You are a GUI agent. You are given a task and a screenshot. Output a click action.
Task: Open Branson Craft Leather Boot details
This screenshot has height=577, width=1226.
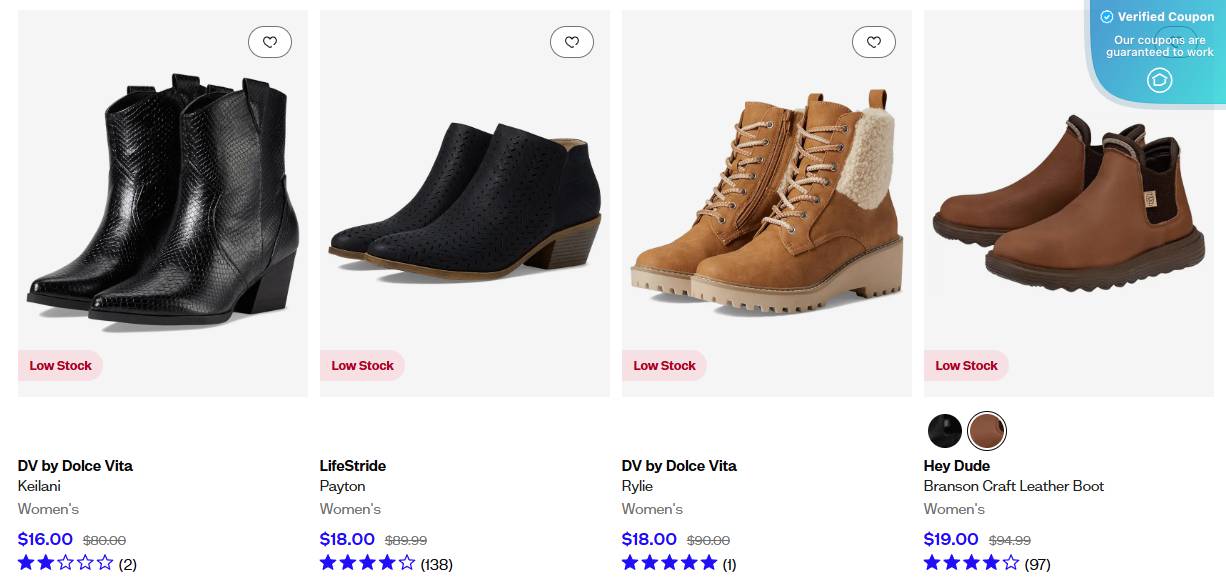1013,486
